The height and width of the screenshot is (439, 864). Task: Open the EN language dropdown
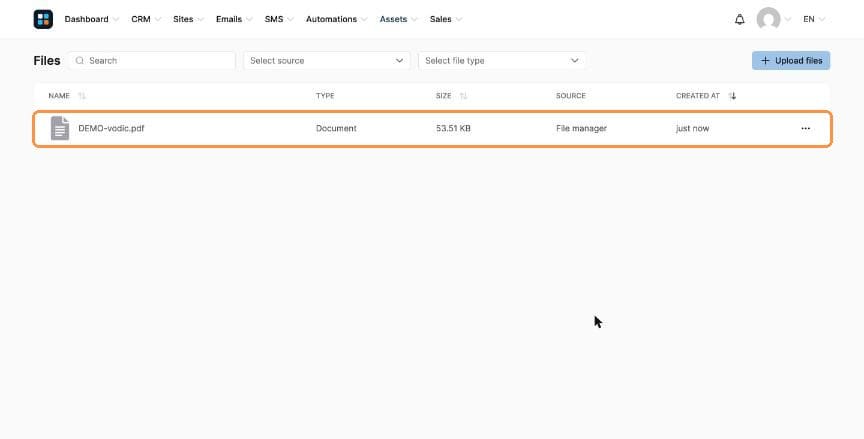click(x=814, y=19)
